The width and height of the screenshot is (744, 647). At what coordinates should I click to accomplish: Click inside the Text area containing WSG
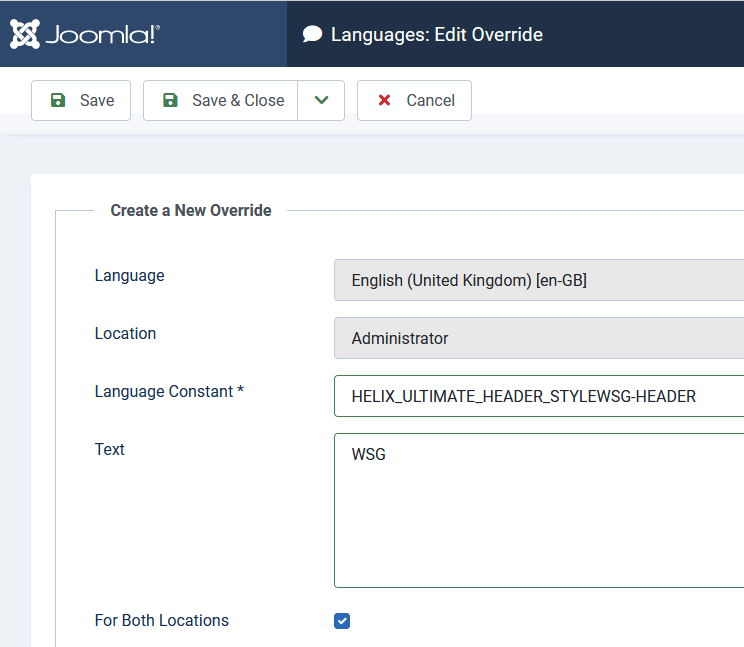pos(540,510)
